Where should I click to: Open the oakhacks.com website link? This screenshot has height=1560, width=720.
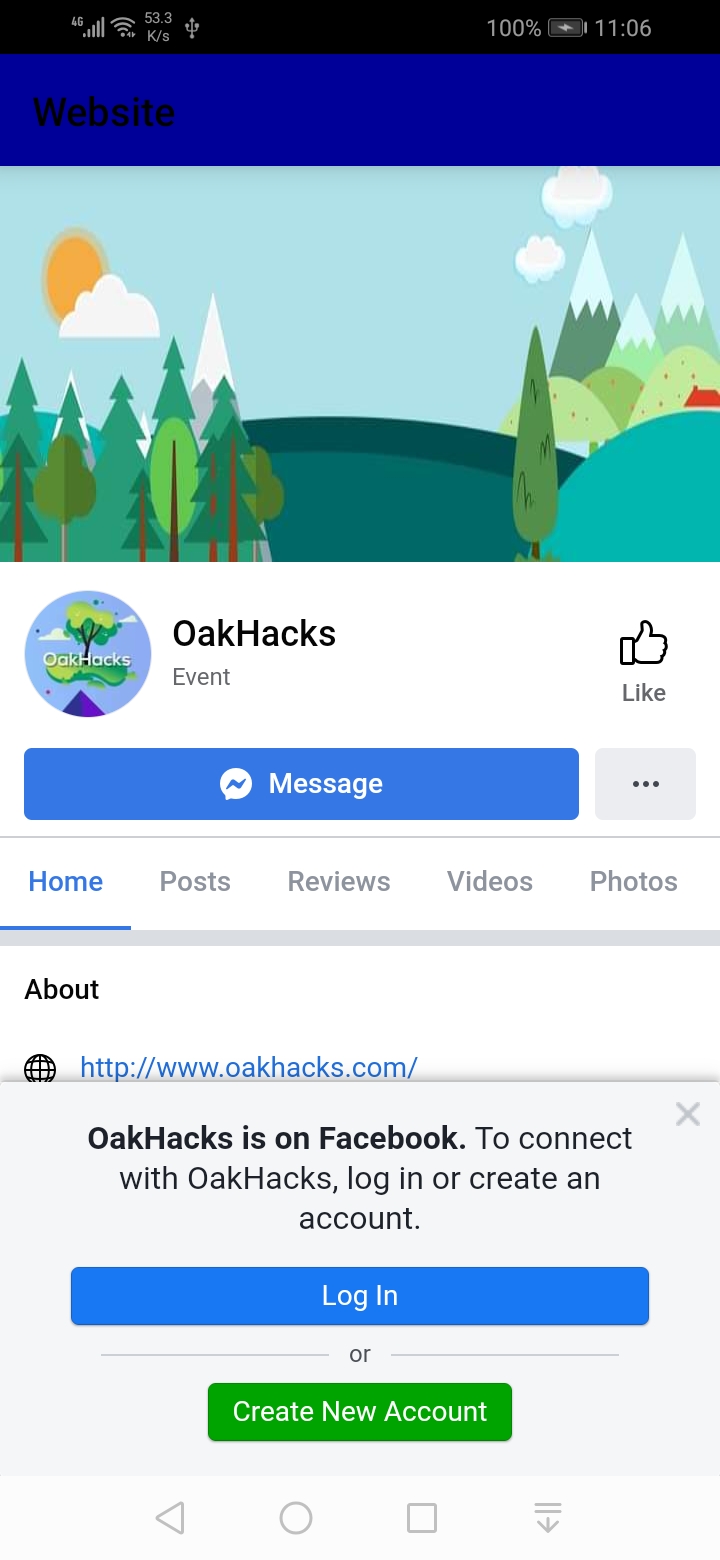click(249, 1068)
